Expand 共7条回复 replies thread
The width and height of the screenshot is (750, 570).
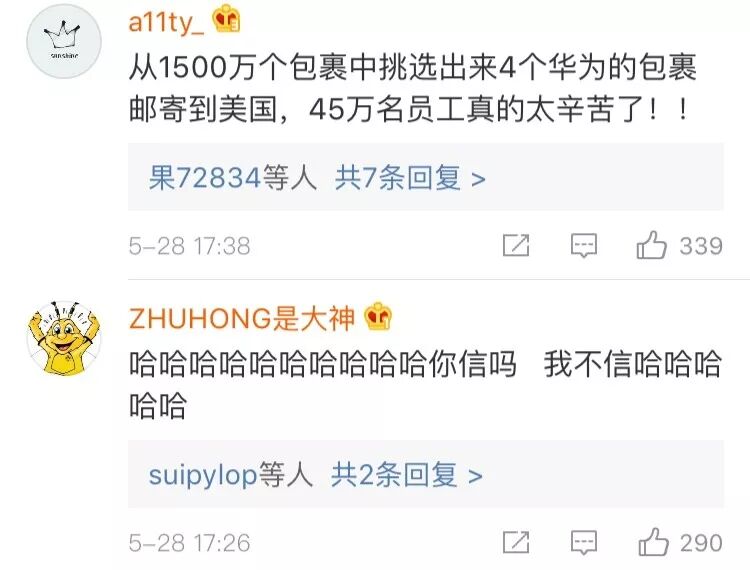coord(410,178)
